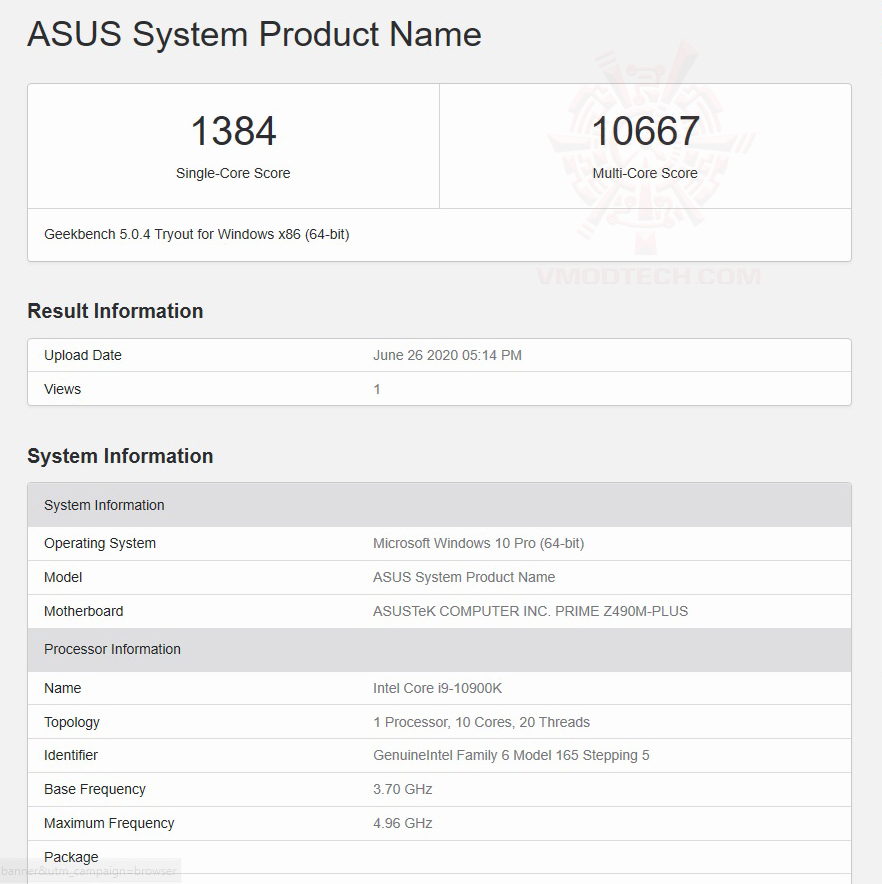
Task: Select the Multi-Core Score value 10667
Action: [645, 130]
